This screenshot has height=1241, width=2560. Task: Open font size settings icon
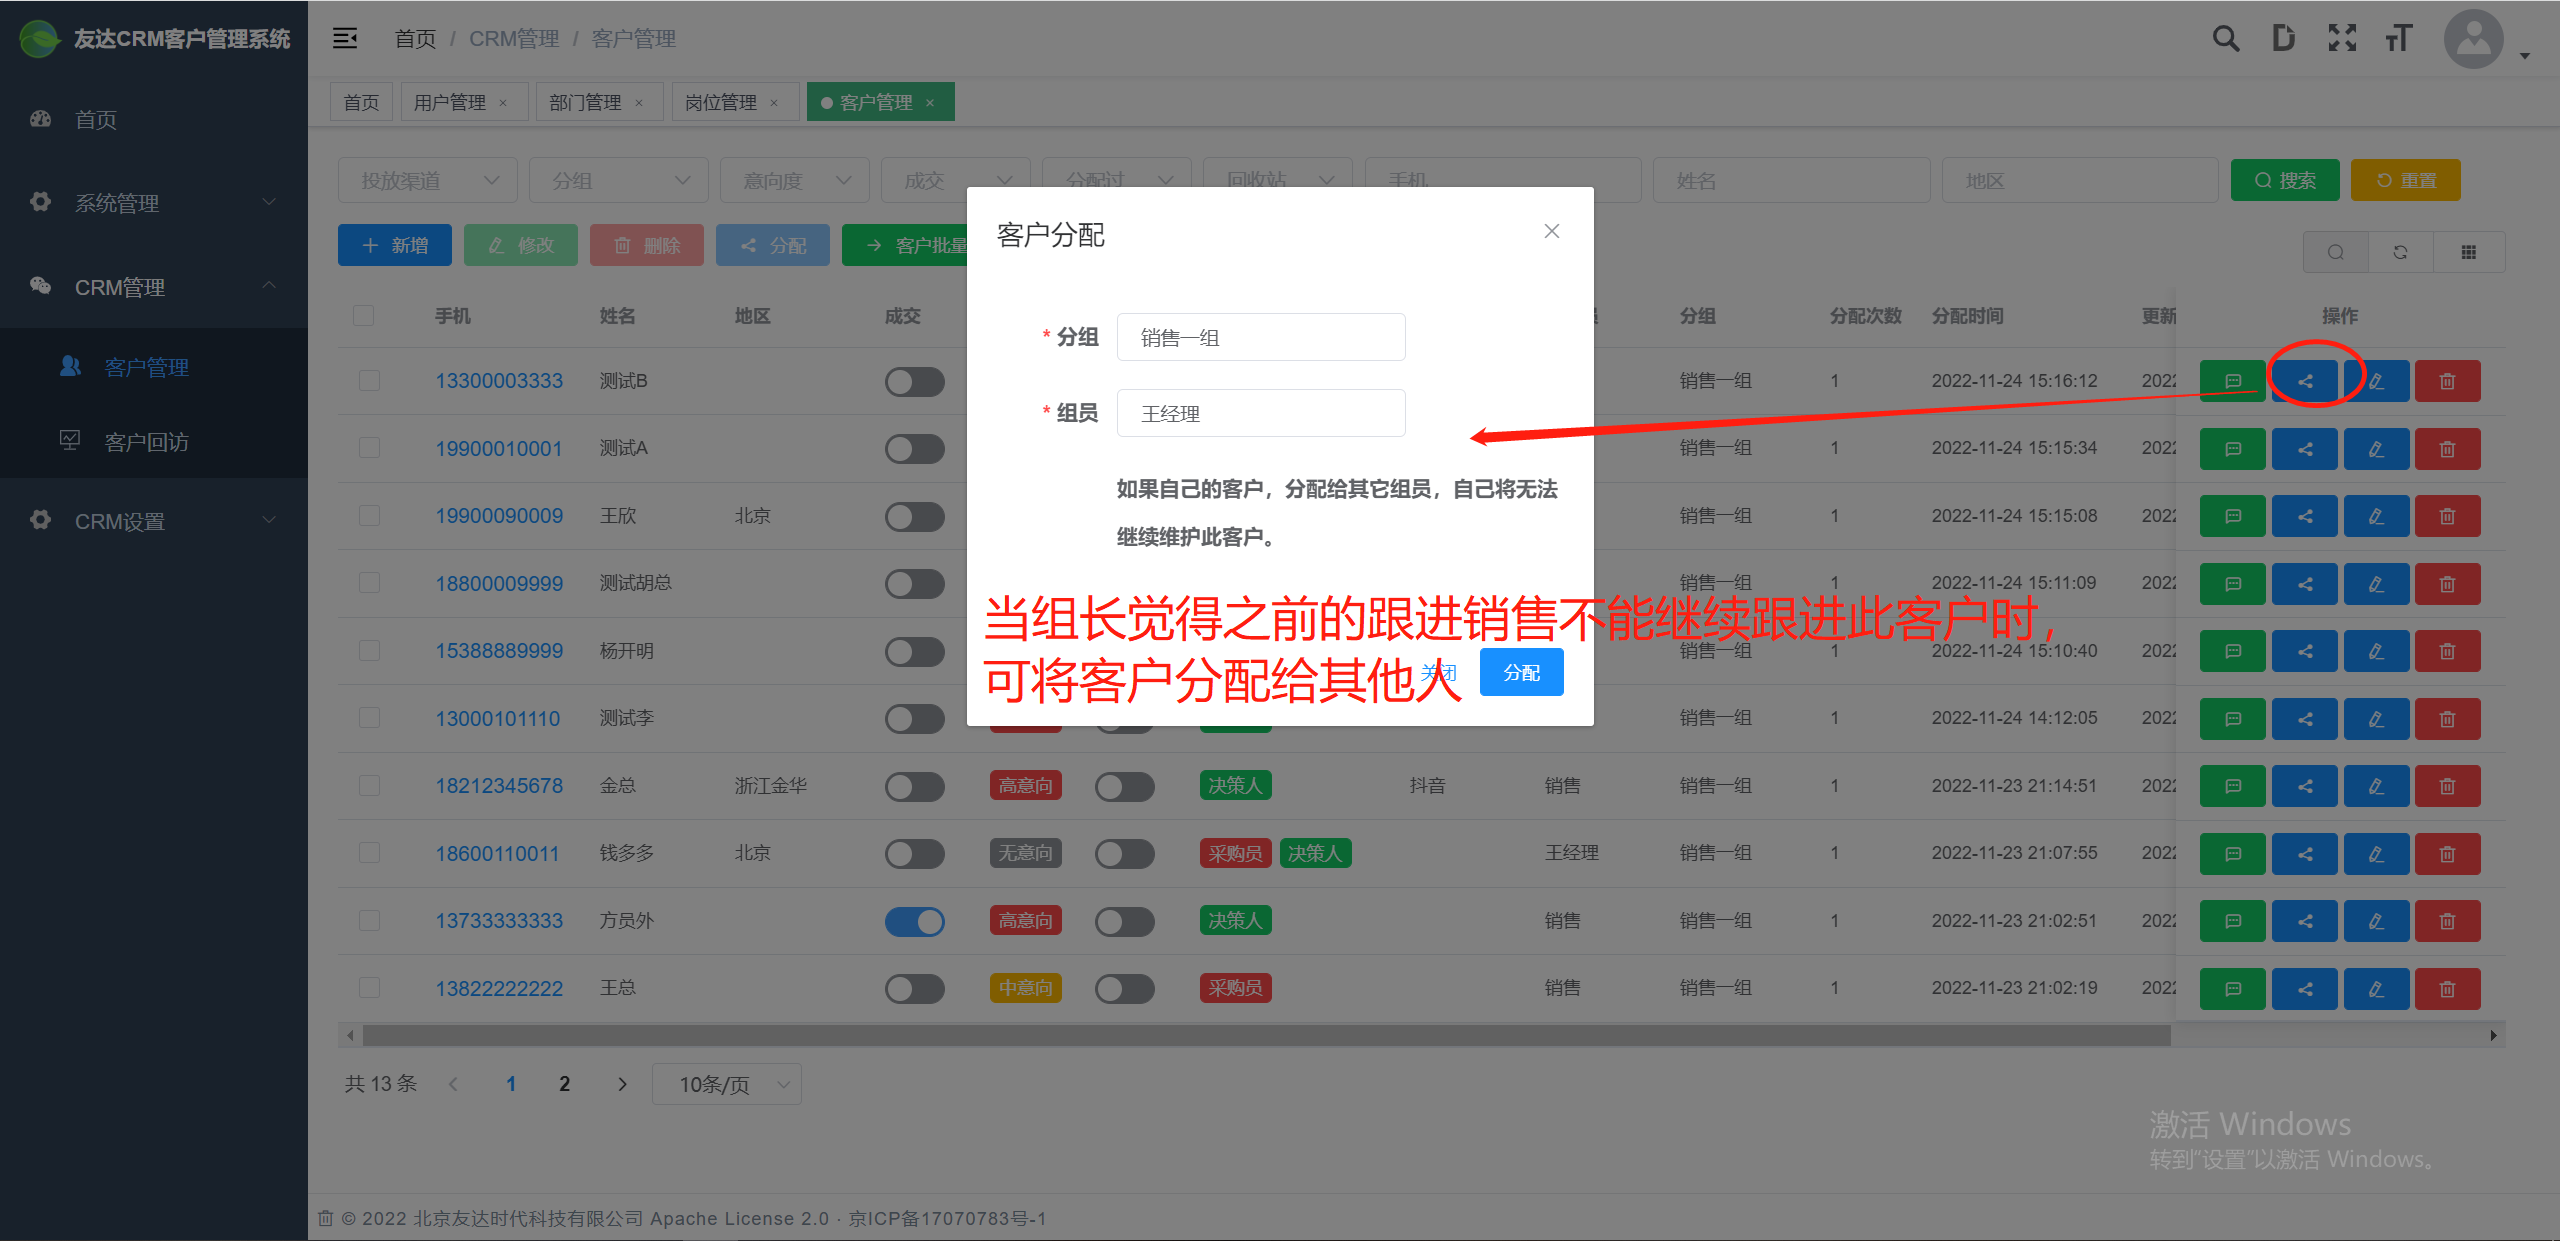pos(2399,38)
